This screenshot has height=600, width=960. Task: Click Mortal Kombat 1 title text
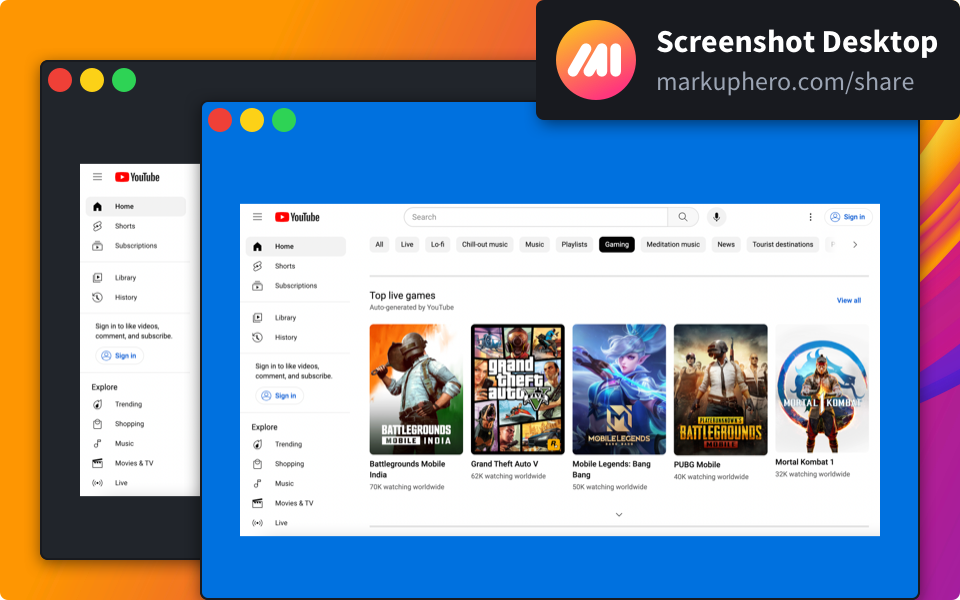(x=804, y=462)
